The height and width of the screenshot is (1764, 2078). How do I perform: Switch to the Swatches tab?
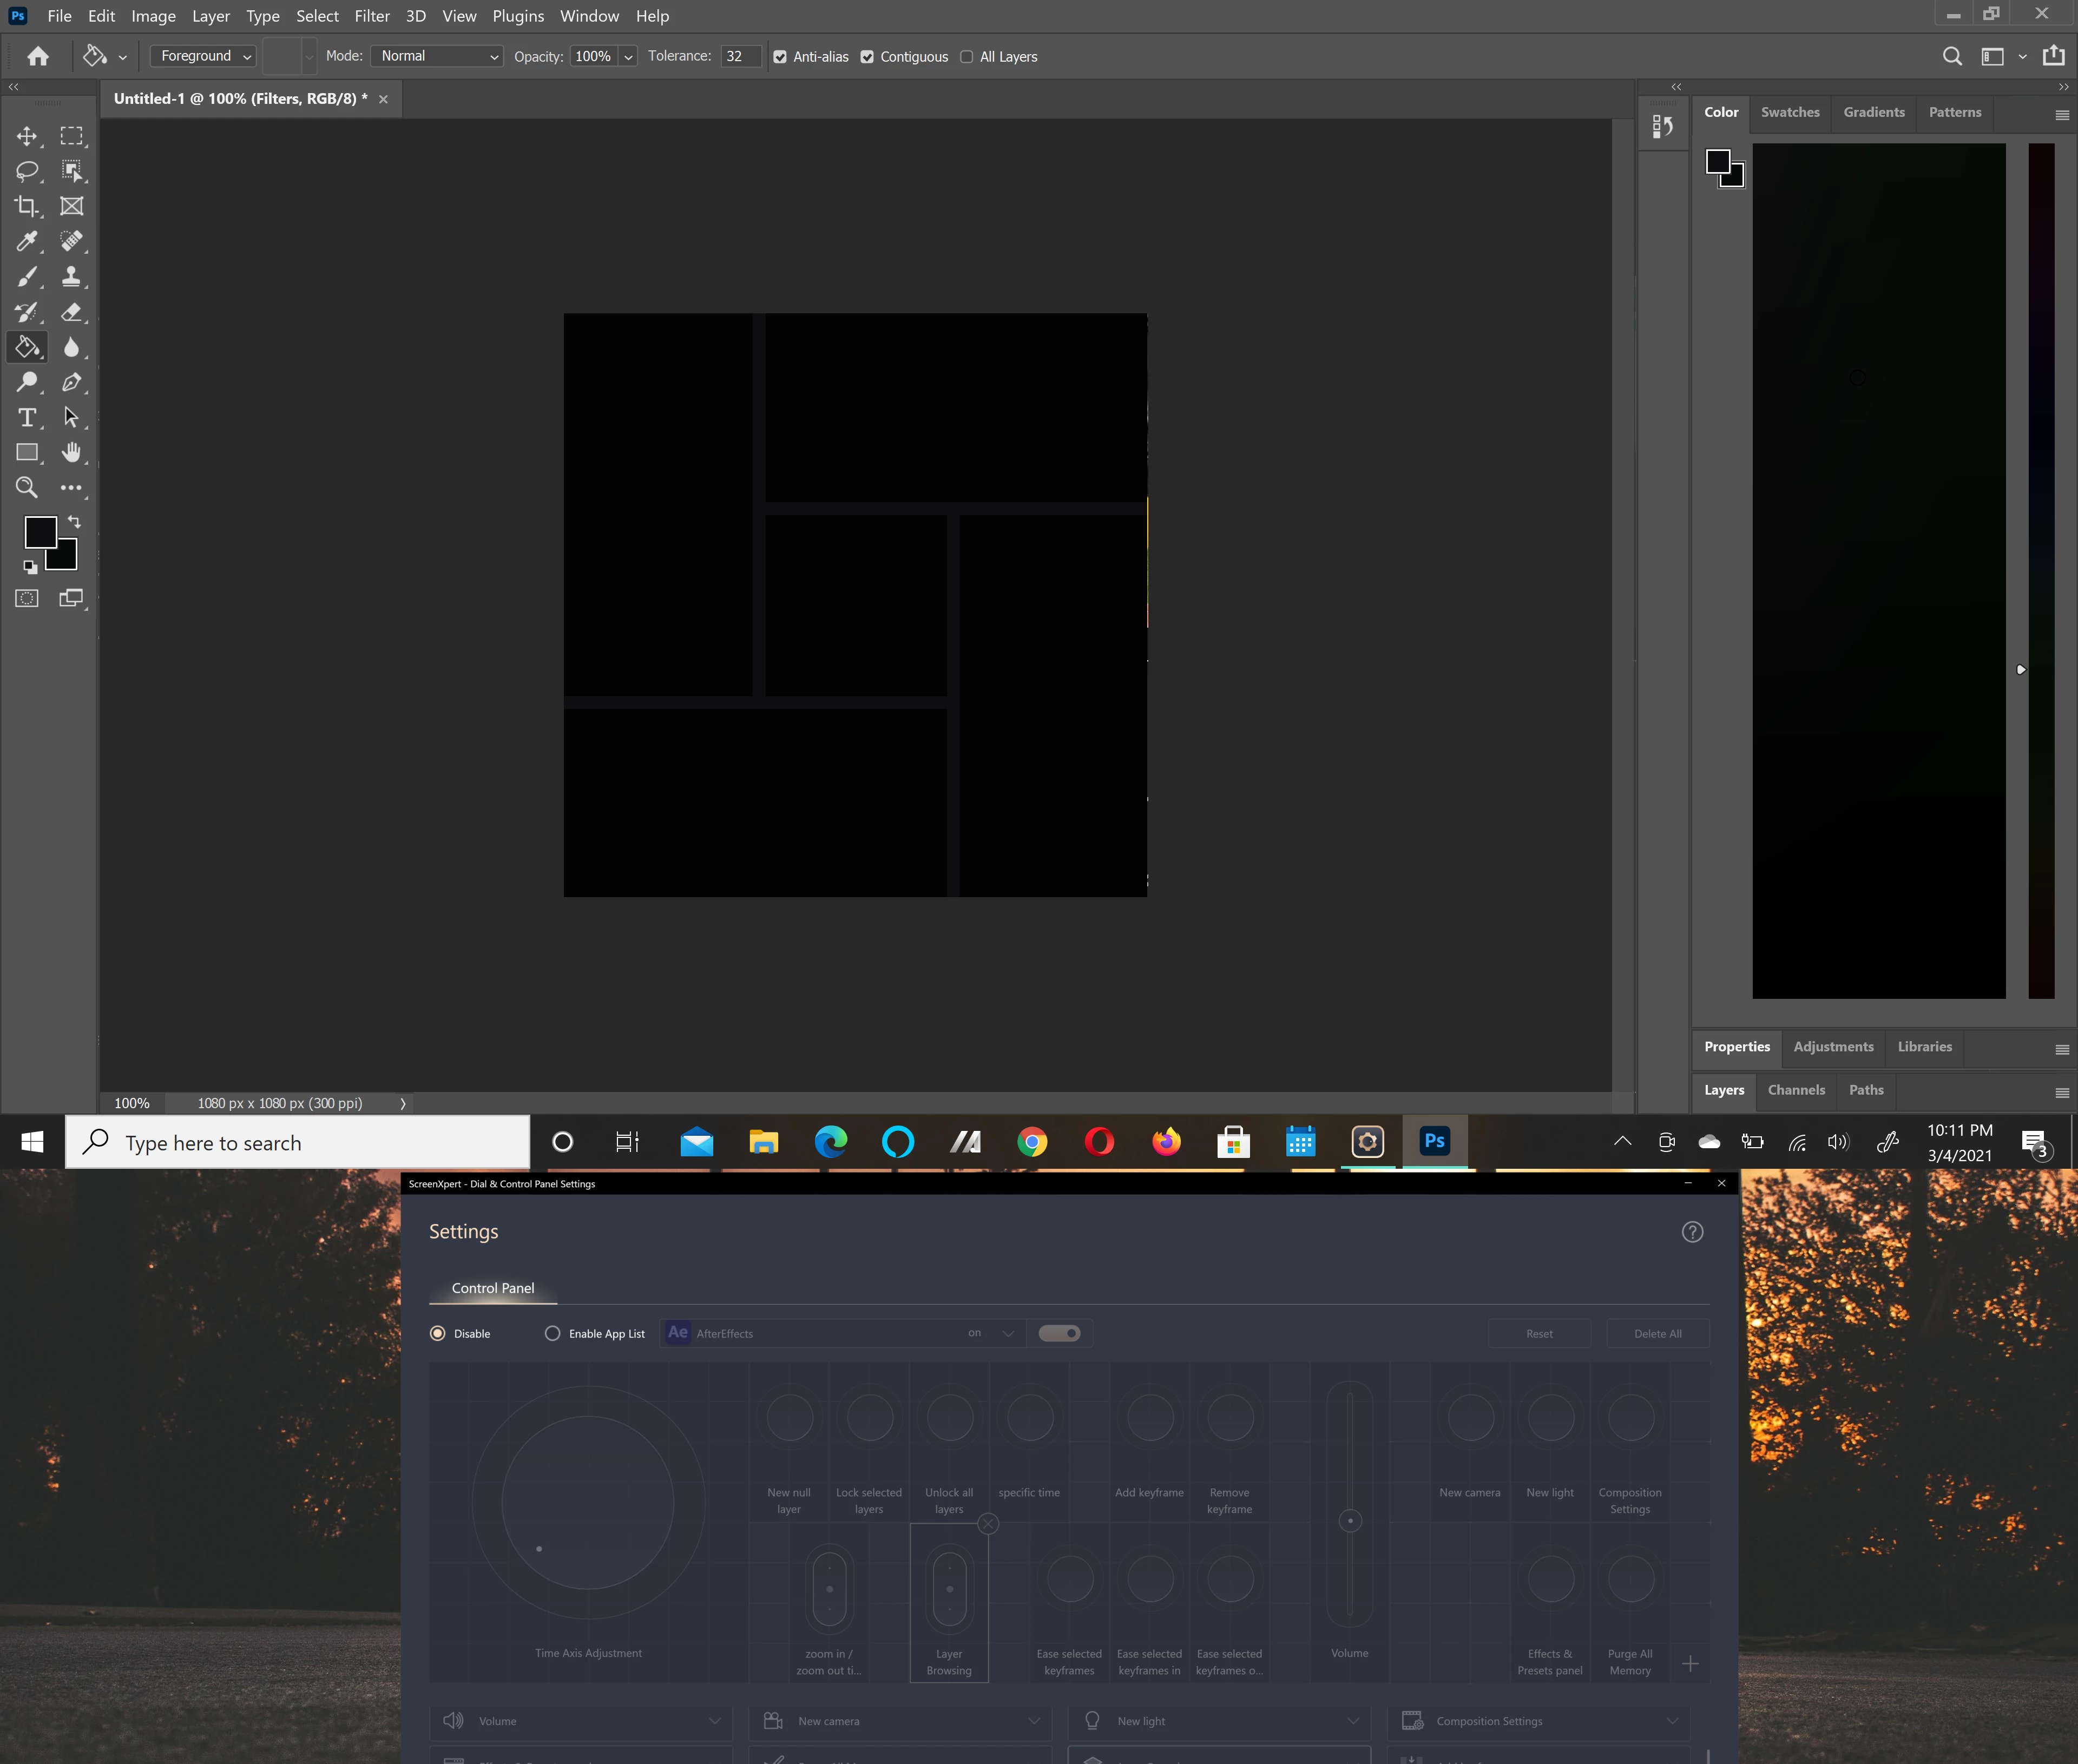pos(1790,112)
